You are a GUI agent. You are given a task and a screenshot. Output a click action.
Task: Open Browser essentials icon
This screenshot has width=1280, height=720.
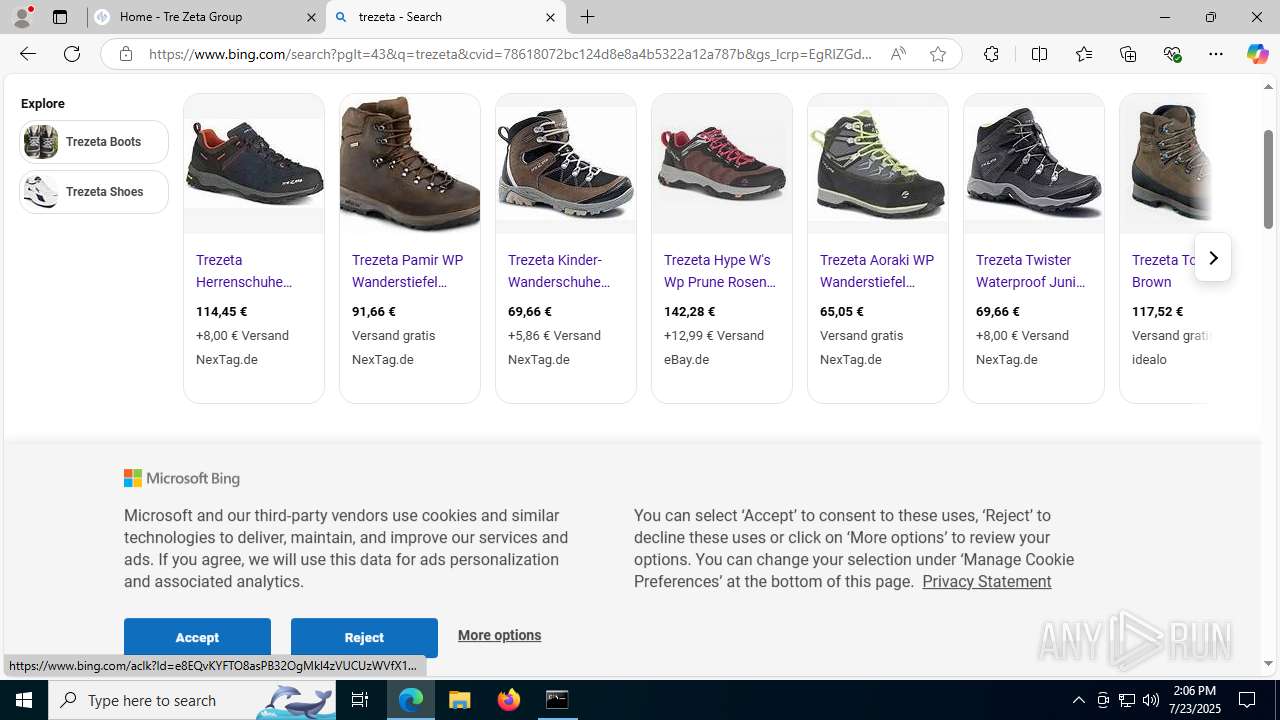[1172, 54]
